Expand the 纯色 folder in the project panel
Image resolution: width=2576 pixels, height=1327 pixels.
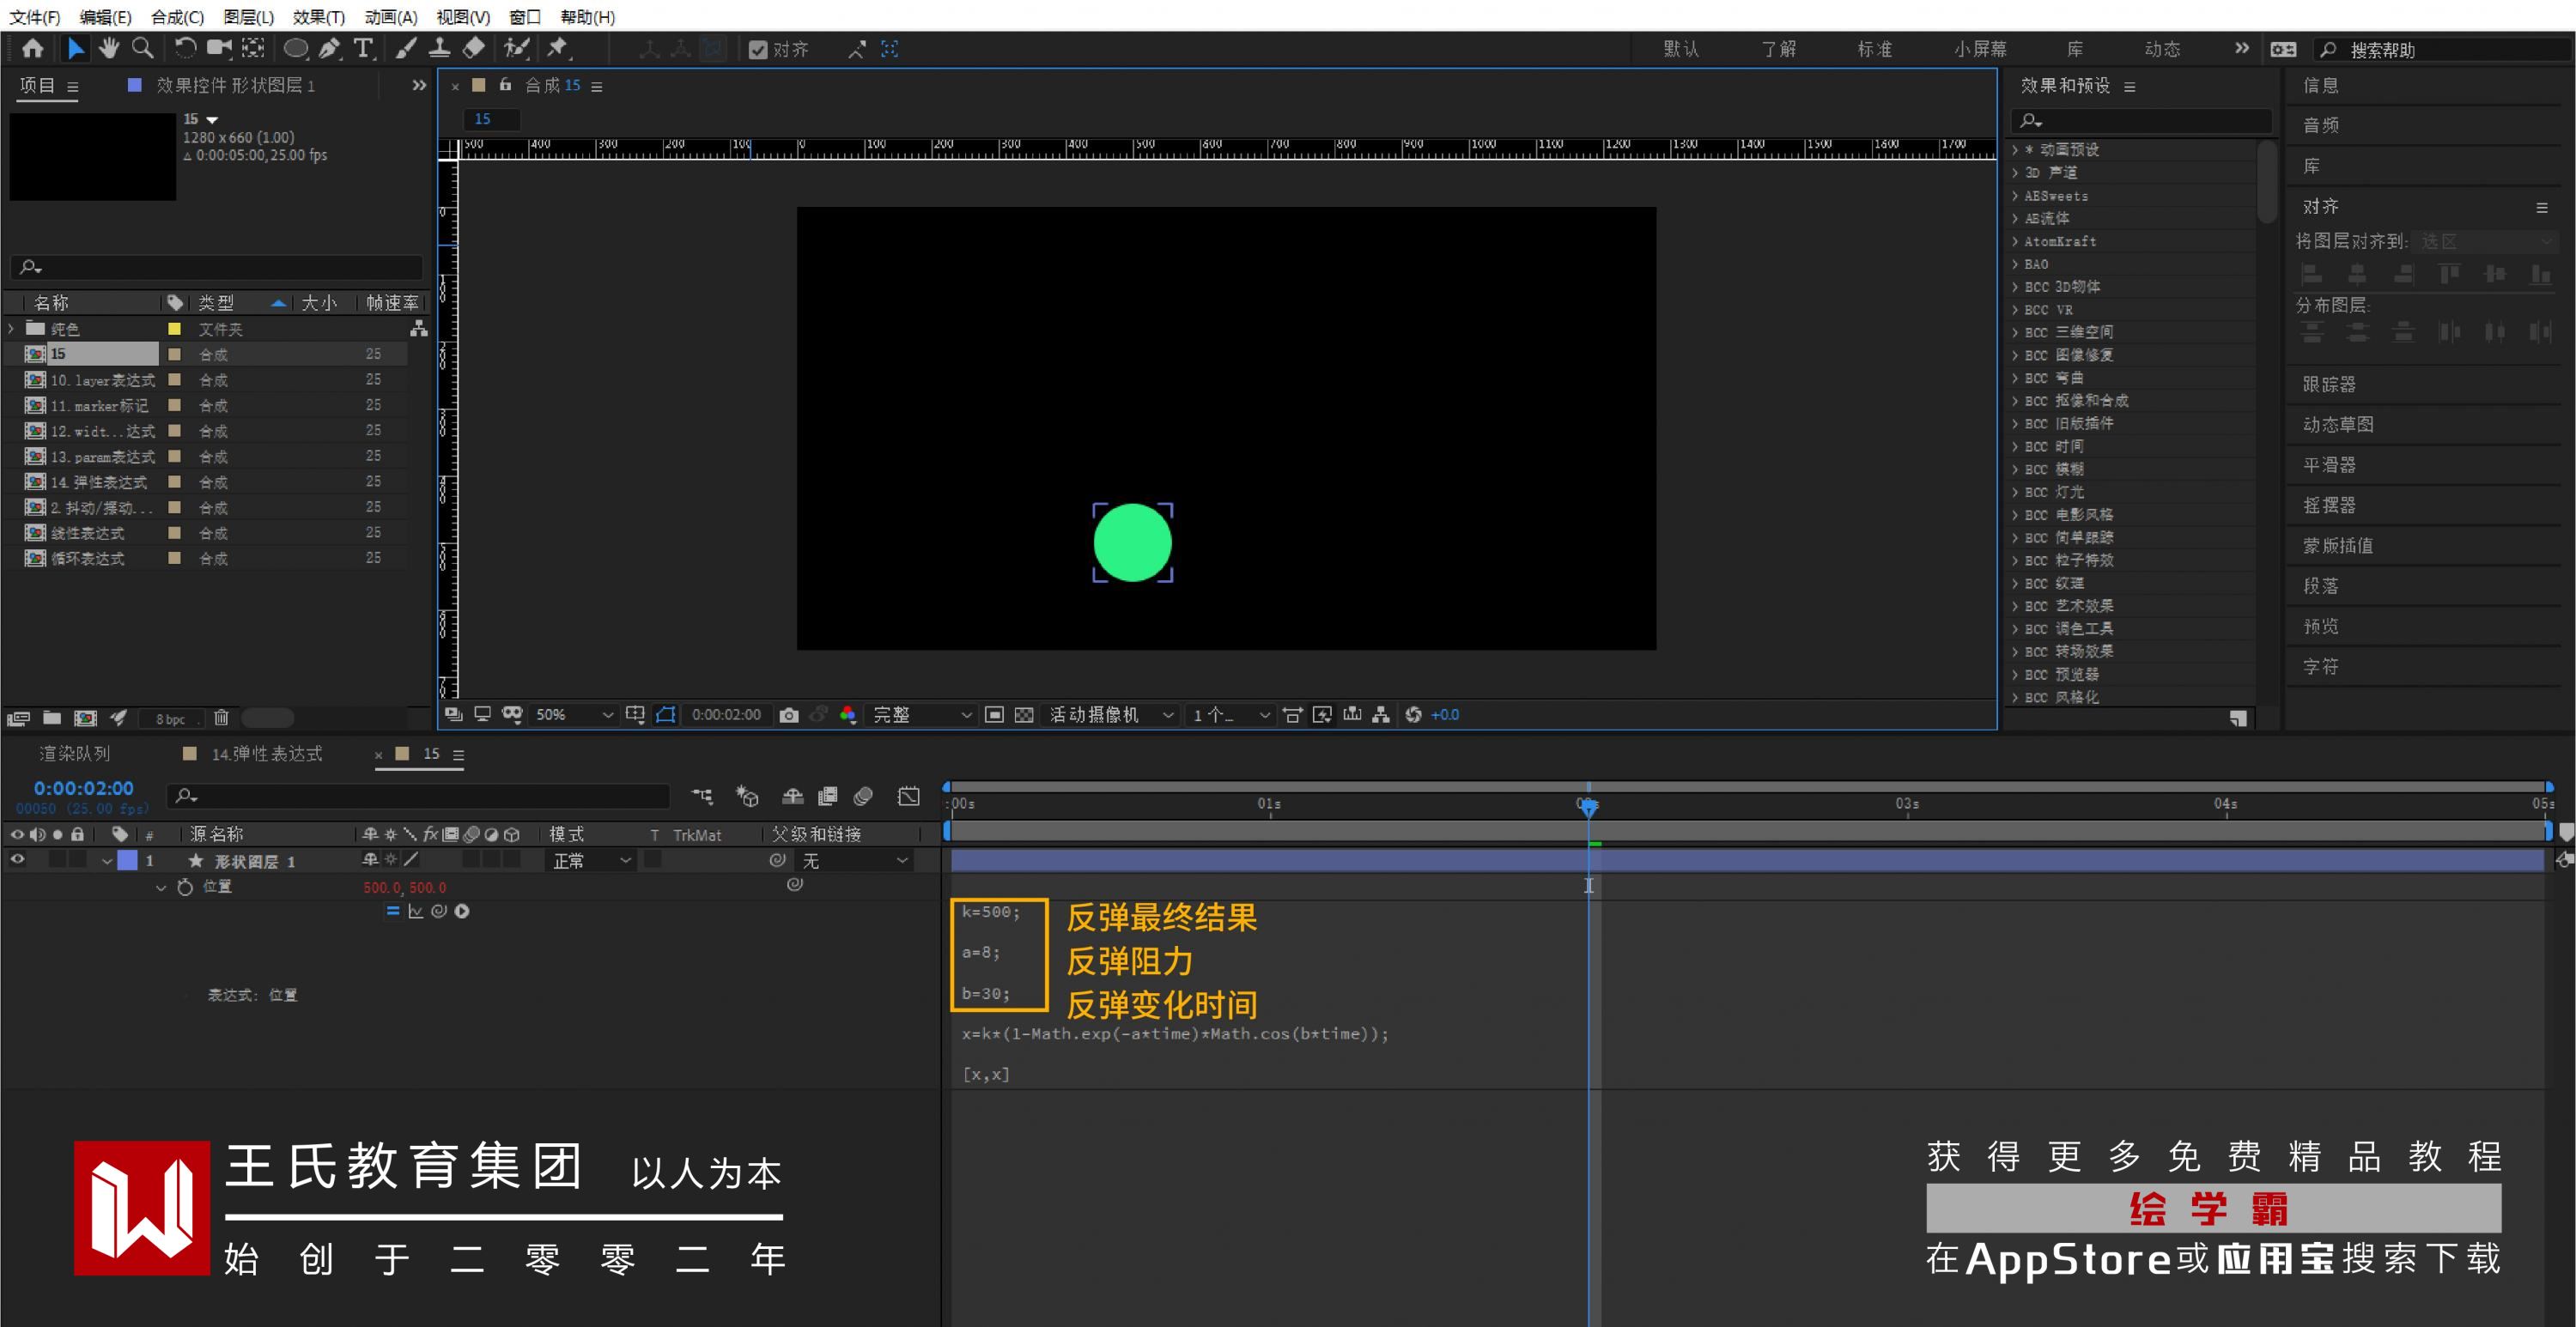(x=12, y=328)
